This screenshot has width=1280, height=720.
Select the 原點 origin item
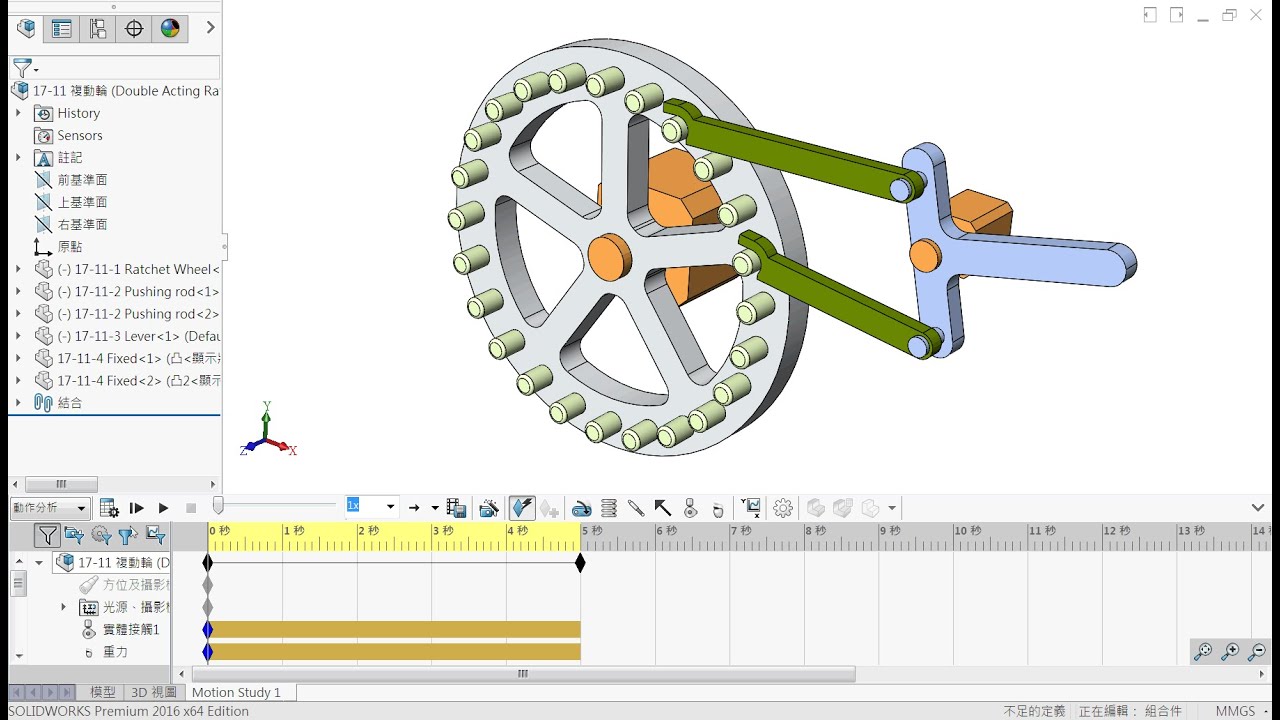pyautogui.click(x=70, y=246)
